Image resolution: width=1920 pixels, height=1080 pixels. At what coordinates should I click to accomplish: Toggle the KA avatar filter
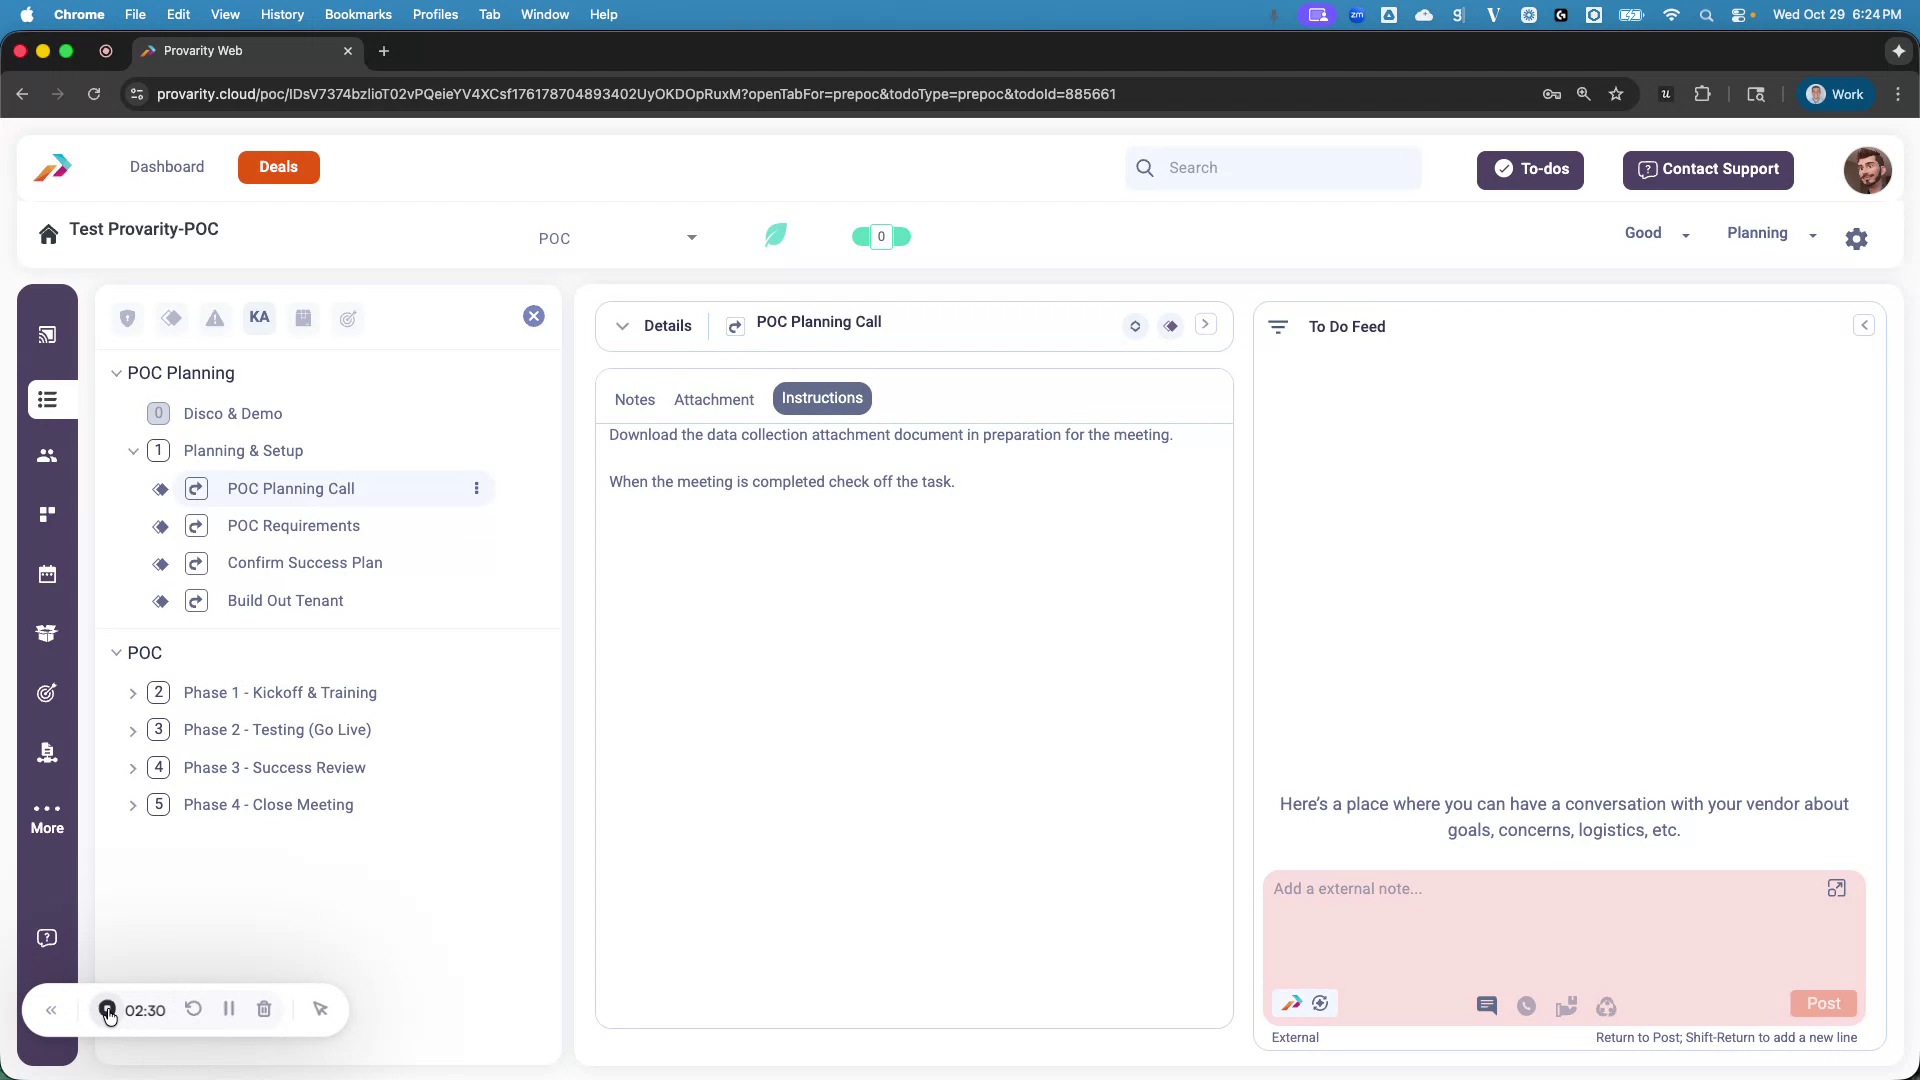[259, 317]
